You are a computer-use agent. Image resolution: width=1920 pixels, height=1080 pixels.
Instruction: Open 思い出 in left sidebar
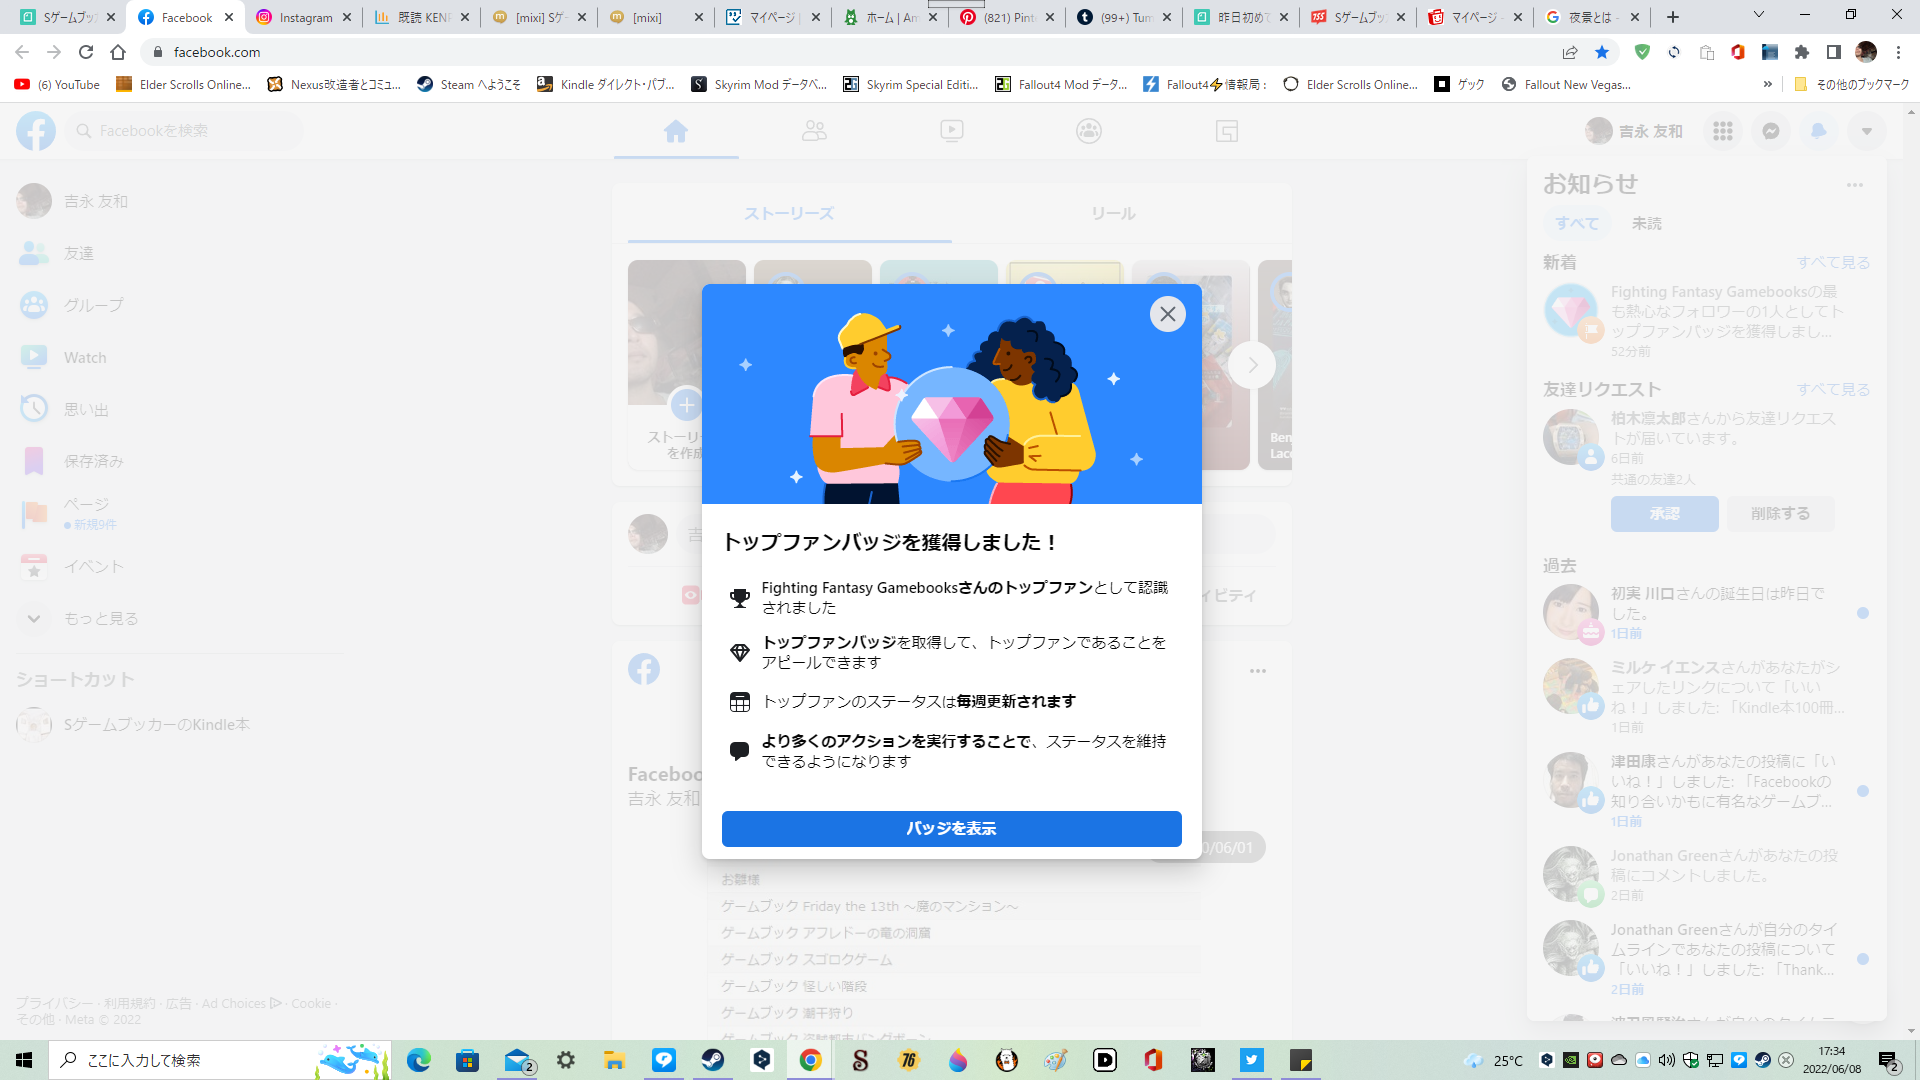click(180, 409)
